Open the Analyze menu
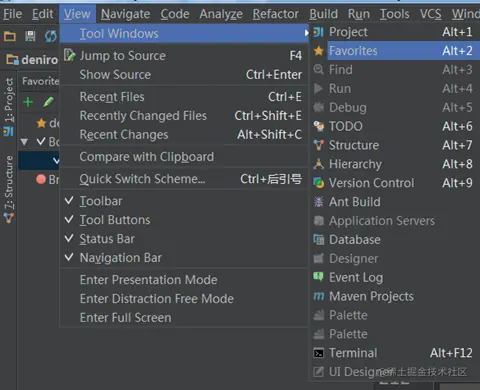This screenshot has height=390, width=480. coord(221,14)
